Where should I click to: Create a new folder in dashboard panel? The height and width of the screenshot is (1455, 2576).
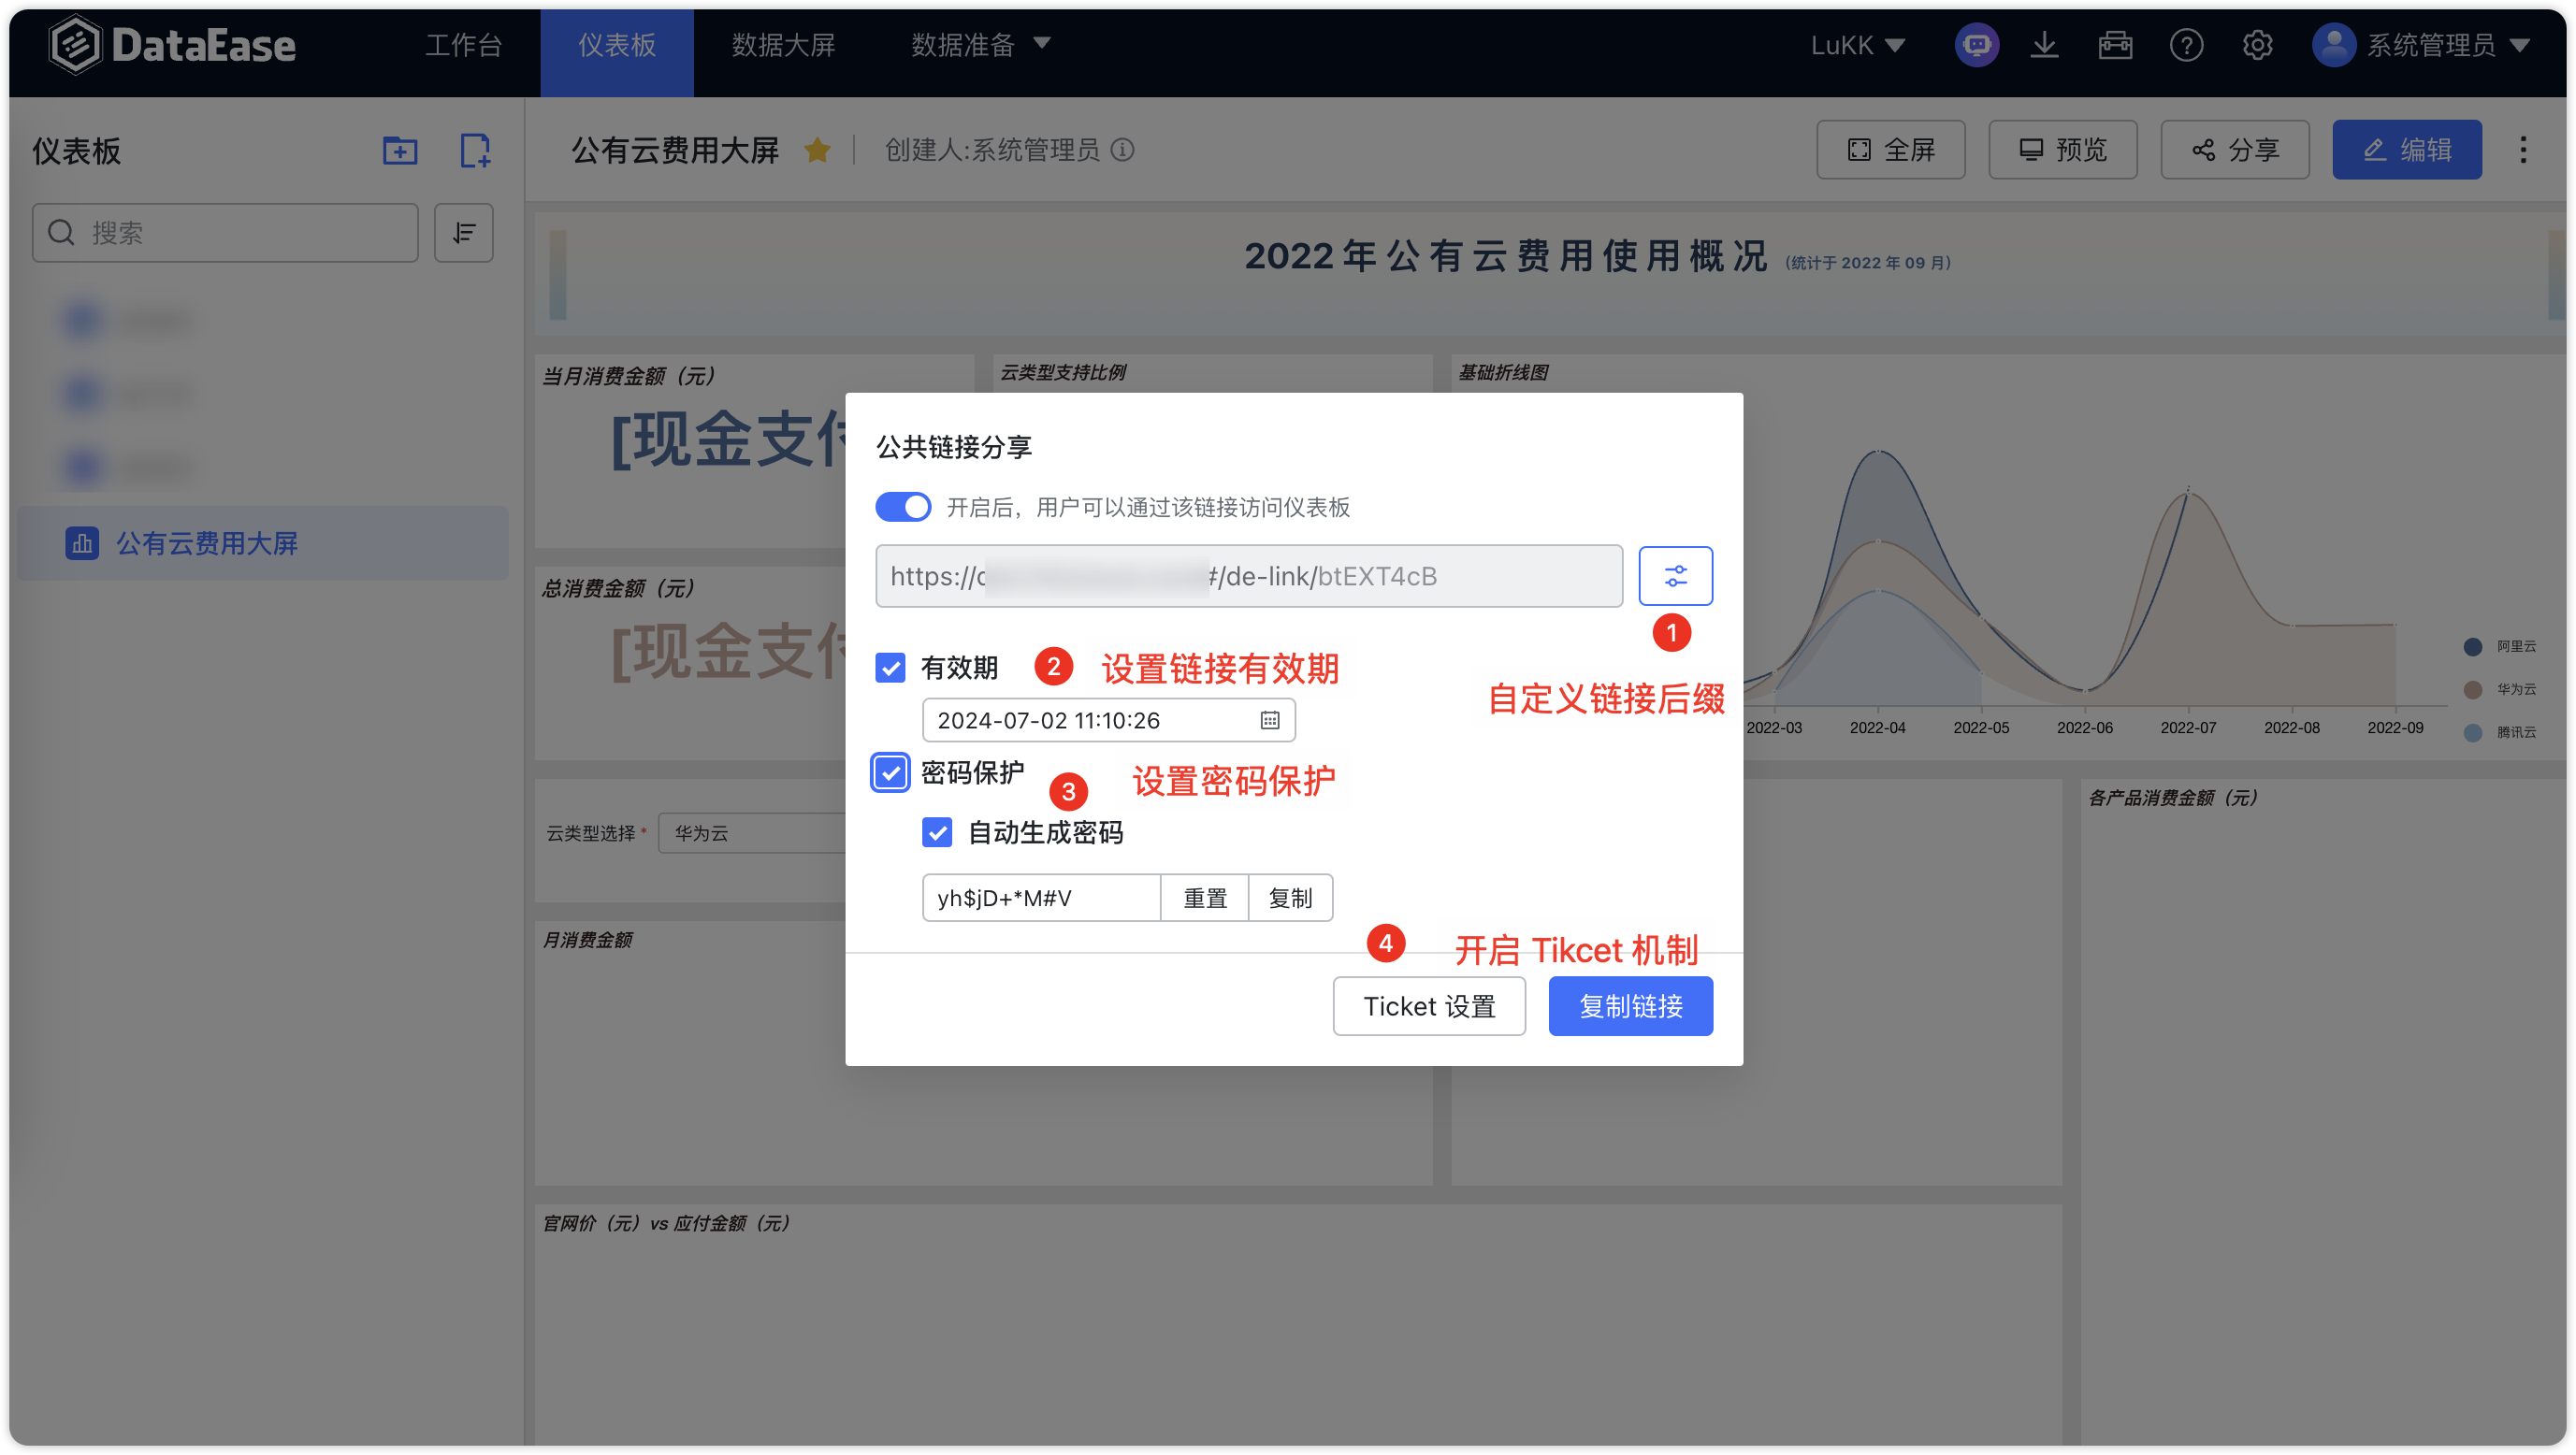tap(400, 151)
